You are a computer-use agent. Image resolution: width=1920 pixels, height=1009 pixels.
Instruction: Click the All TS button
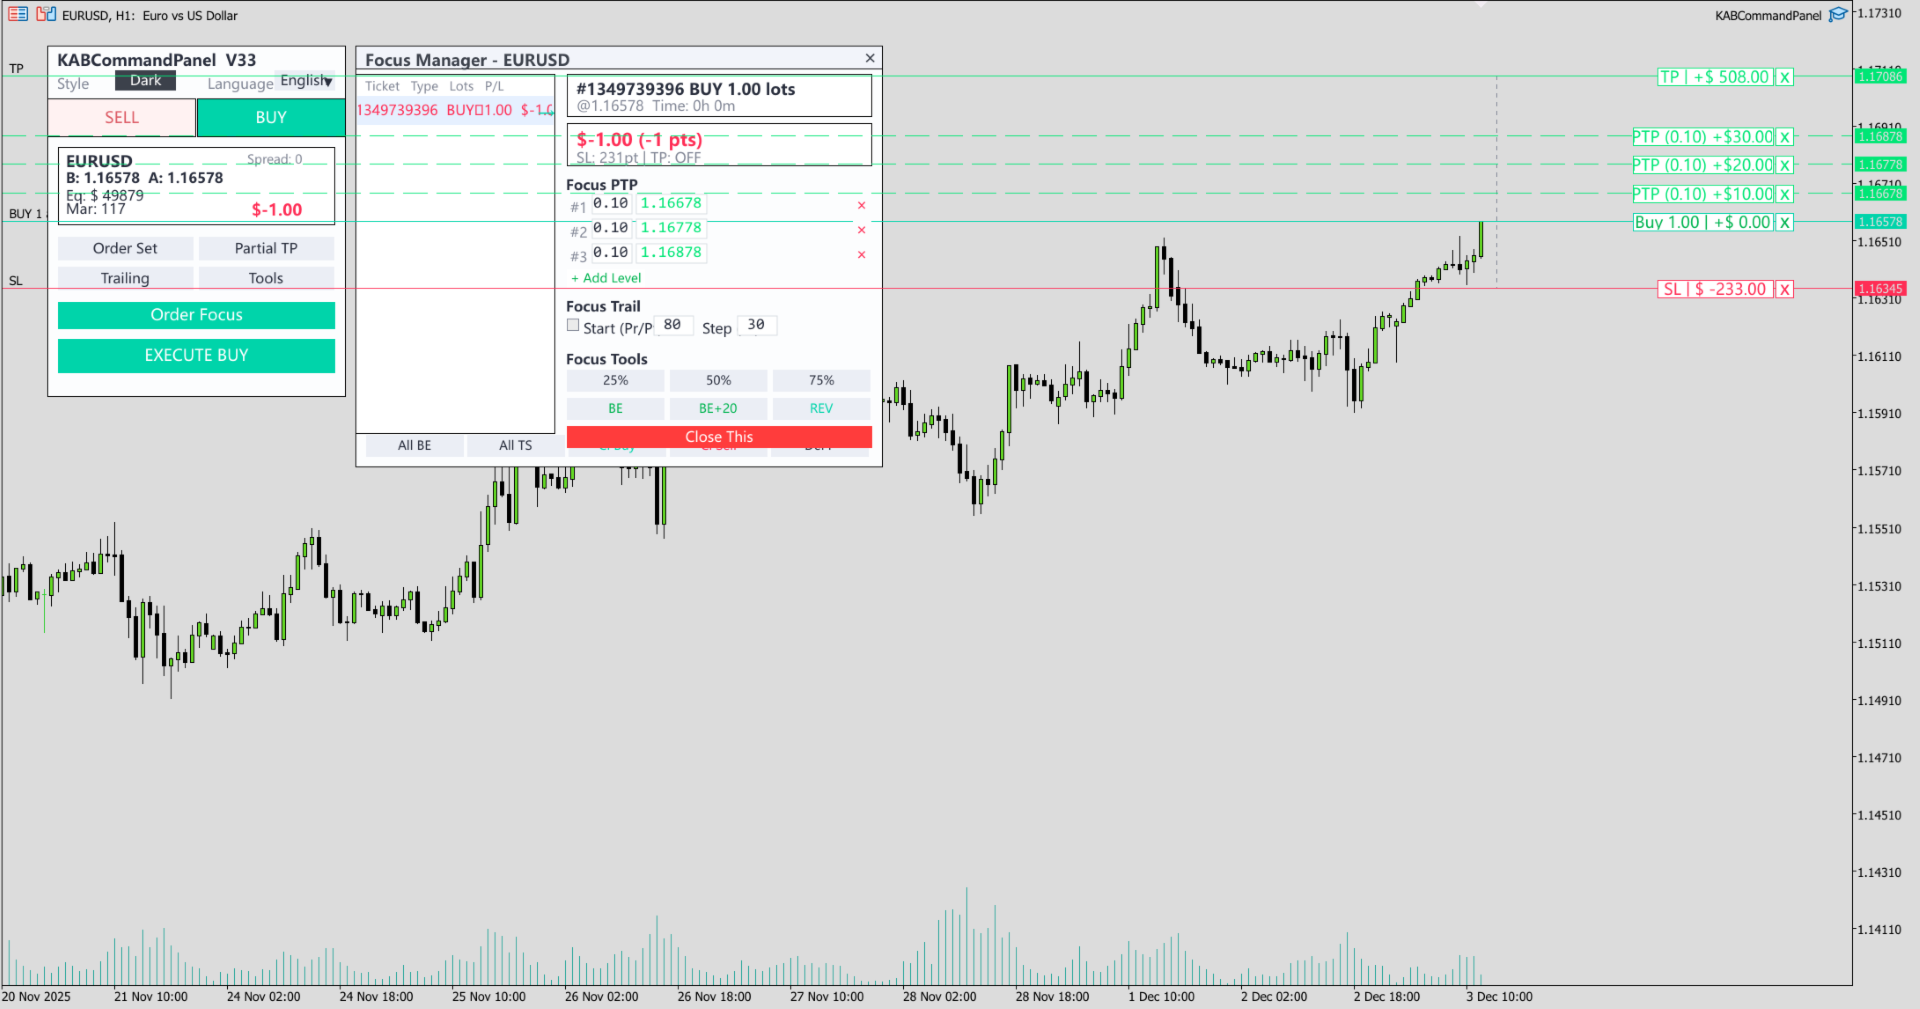click(x=516, y=446)
